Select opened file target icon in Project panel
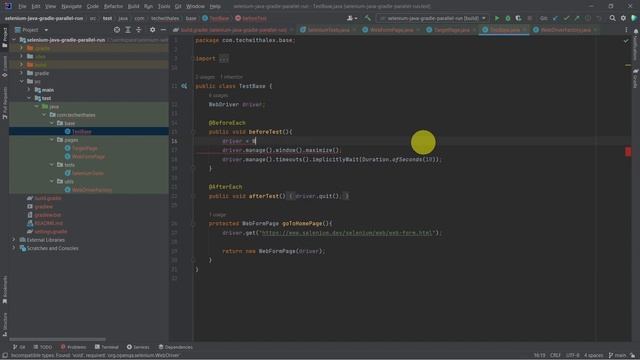 117,30
